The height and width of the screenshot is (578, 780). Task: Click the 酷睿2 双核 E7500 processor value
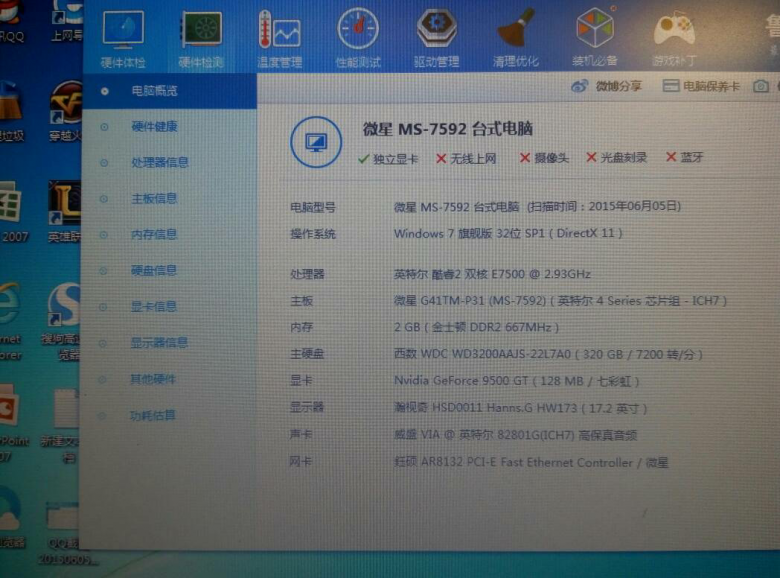[x=492, y=274]
